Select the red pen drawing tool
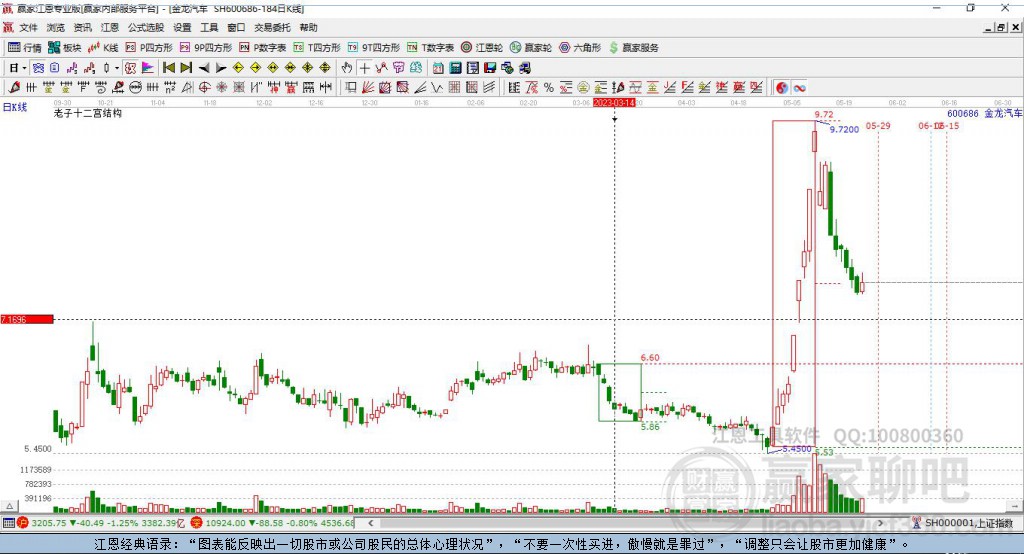This screenshot has width=1024, height=554. (14, 87)
